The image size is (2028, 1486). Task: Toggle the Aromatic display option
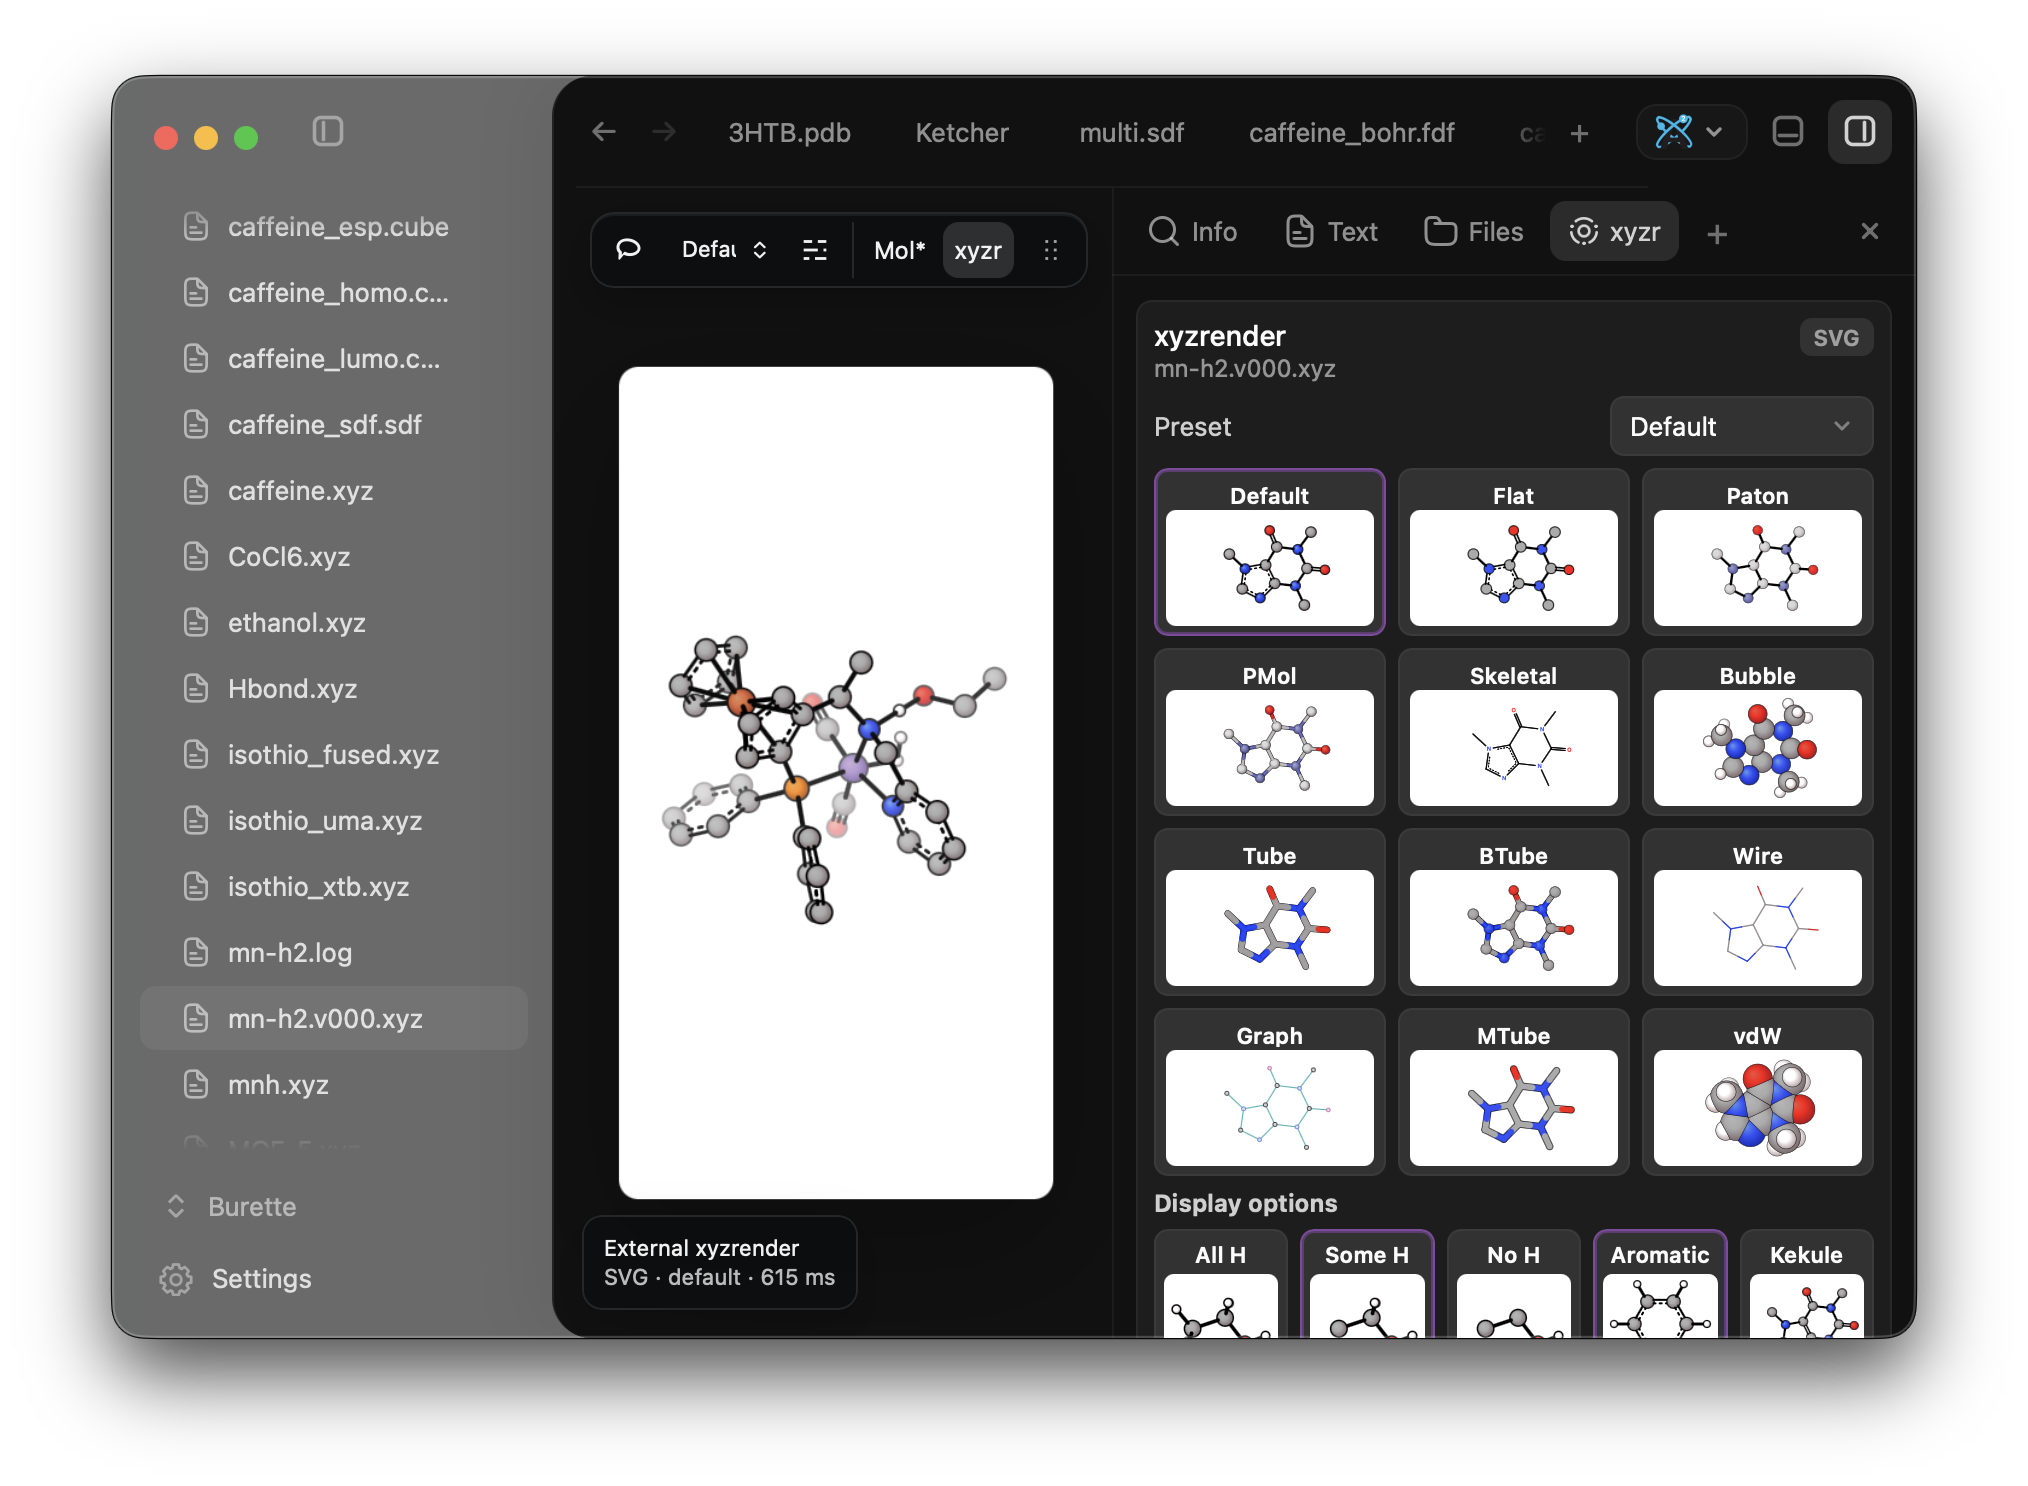(1660, 1285)
